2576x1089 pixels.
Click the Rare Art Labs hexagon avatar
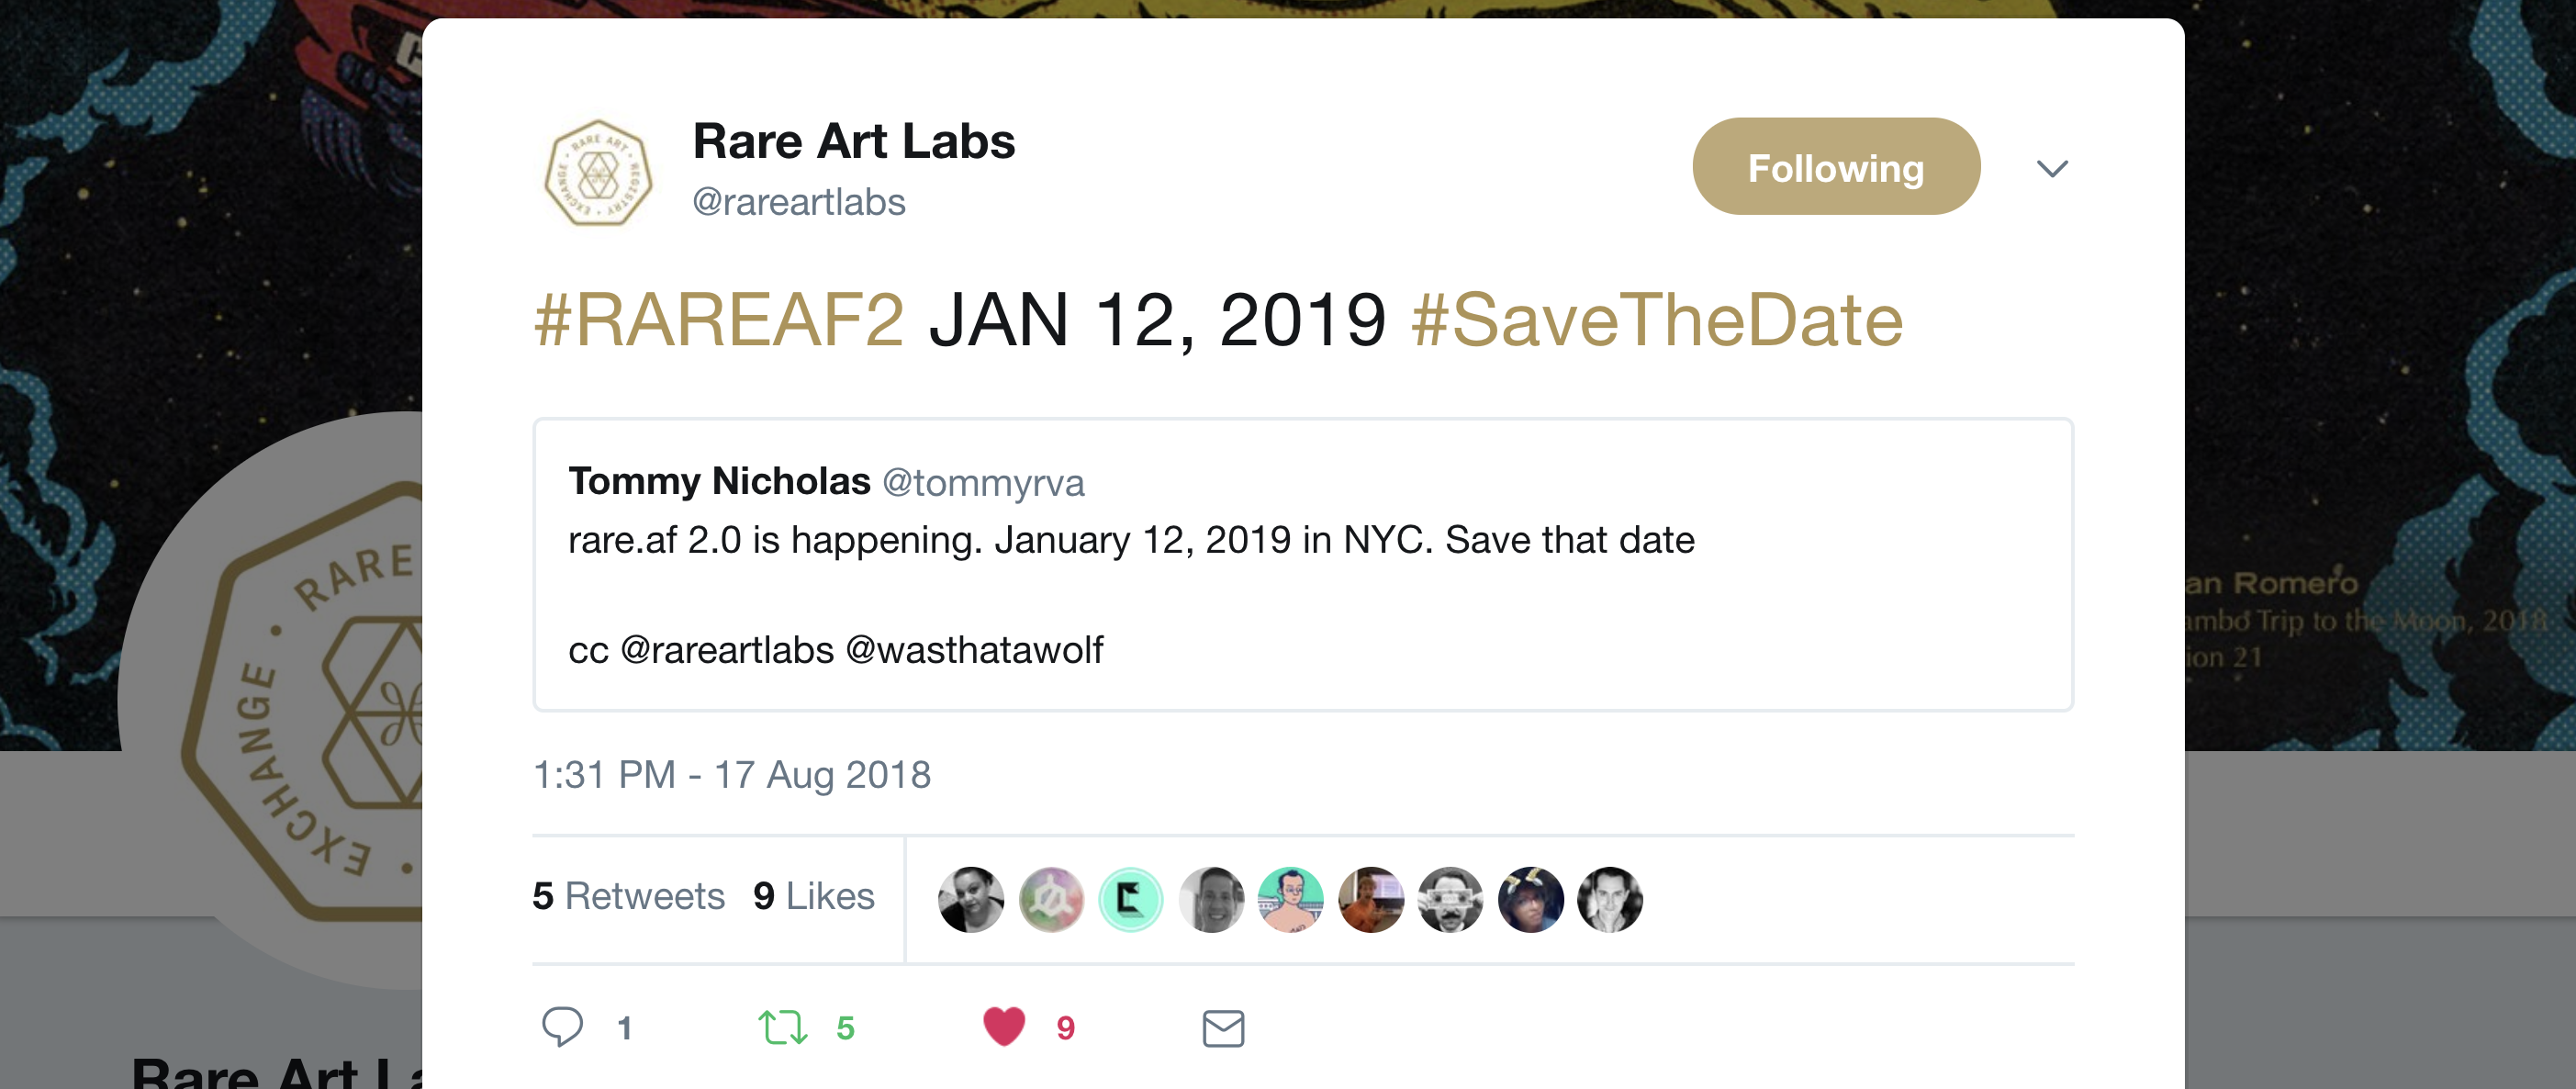pos(598,172)
